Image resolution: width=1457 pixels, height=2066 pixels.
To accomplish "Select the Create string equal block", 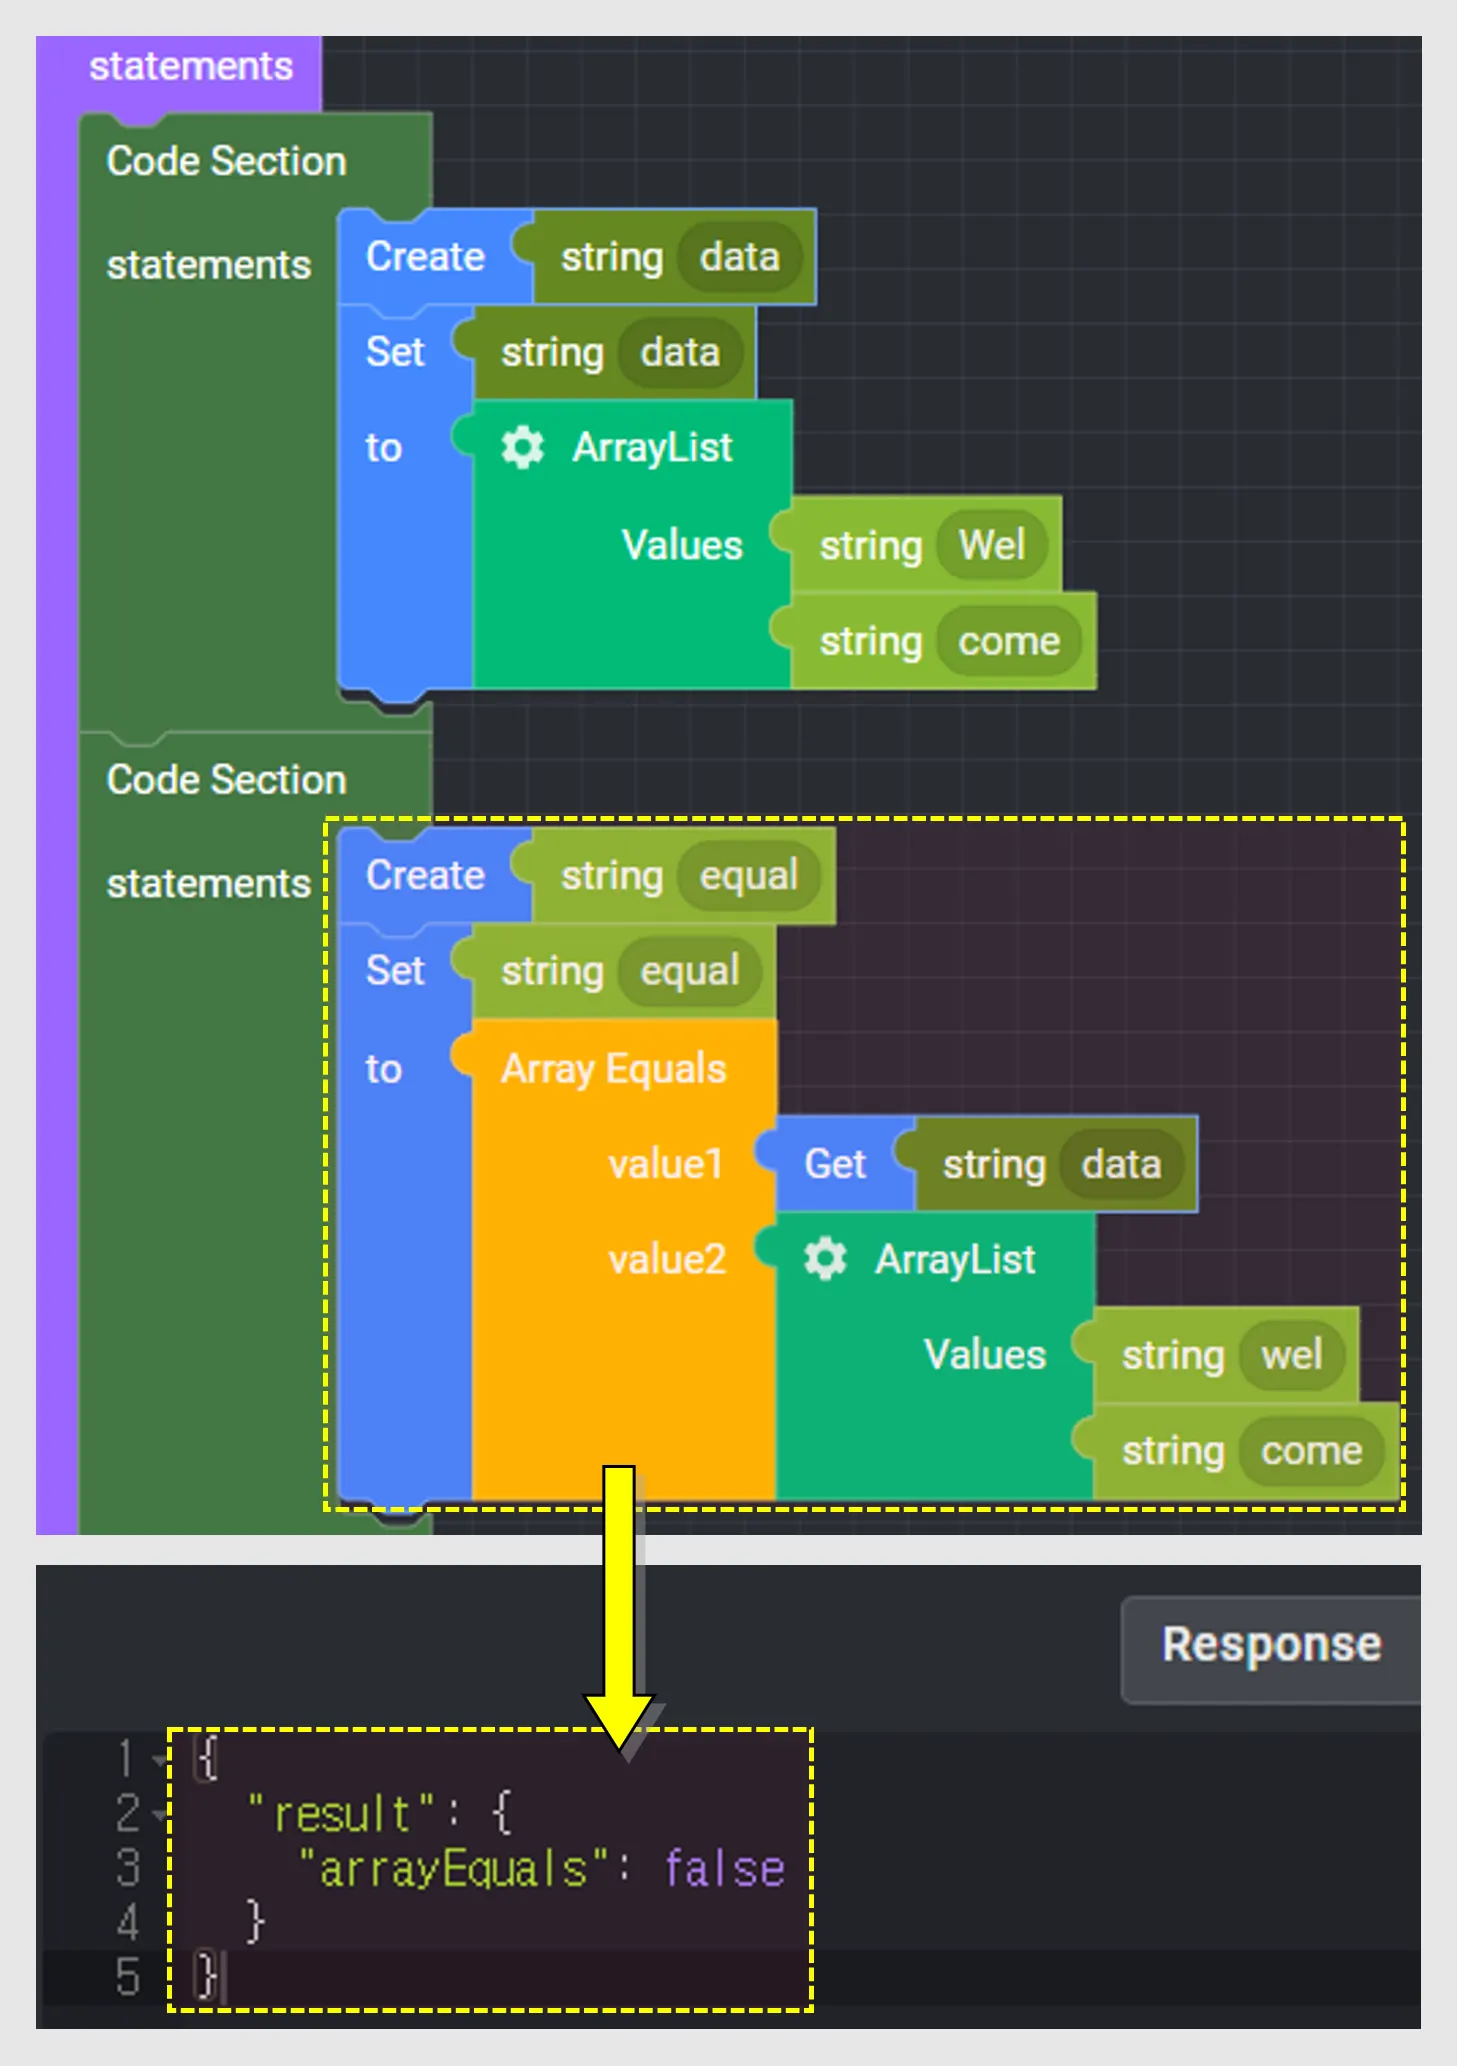I will pos(425,874).
